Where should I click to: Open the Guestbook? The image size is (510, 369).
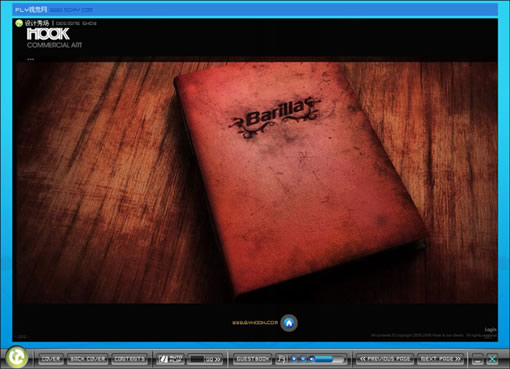pyautogui.click(x=252, y=359)
